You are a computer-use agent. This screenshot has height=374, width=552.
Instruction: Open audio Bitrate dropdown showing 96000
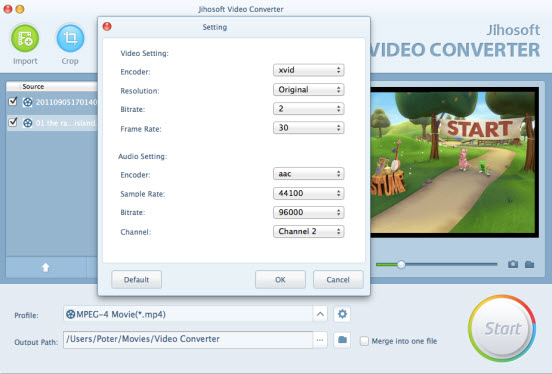click(x=308, y=212)
